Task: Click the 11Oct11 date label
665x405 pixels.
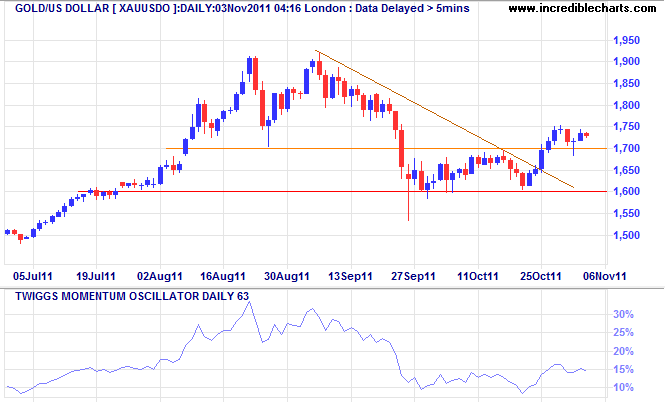Action: coord(478,277)
